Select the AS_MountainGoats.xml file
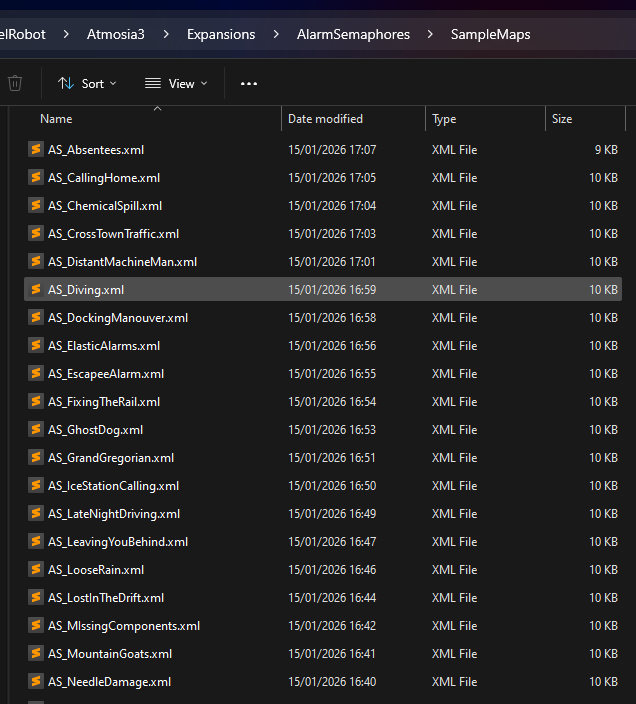 pos(110,654)
